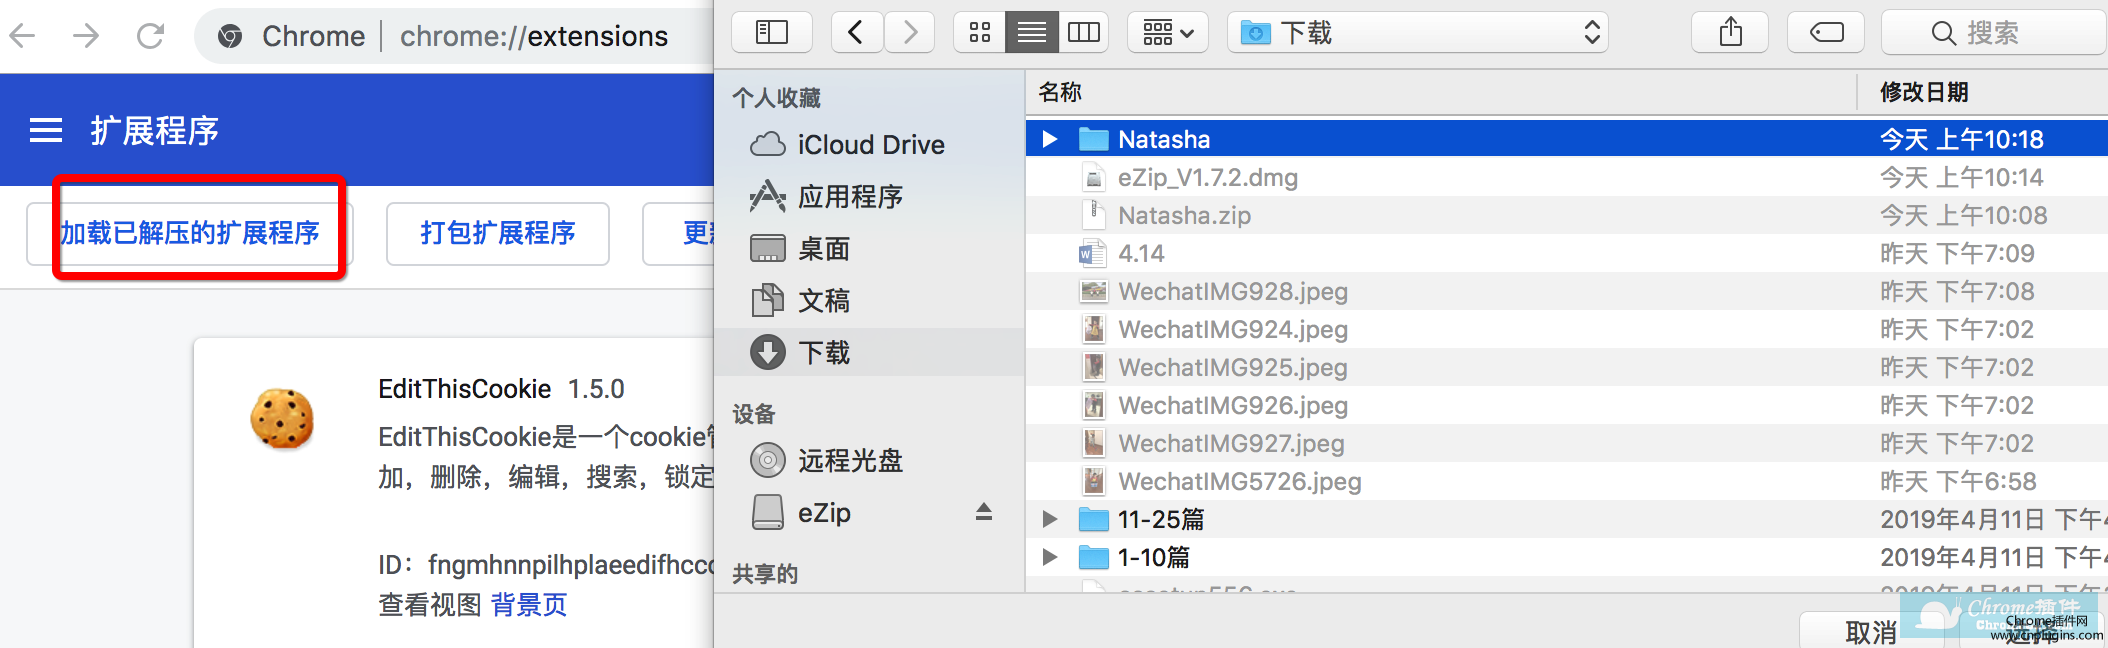Click the edit tags button
Screen dimensions: 2108x648
pos(1826,33)
